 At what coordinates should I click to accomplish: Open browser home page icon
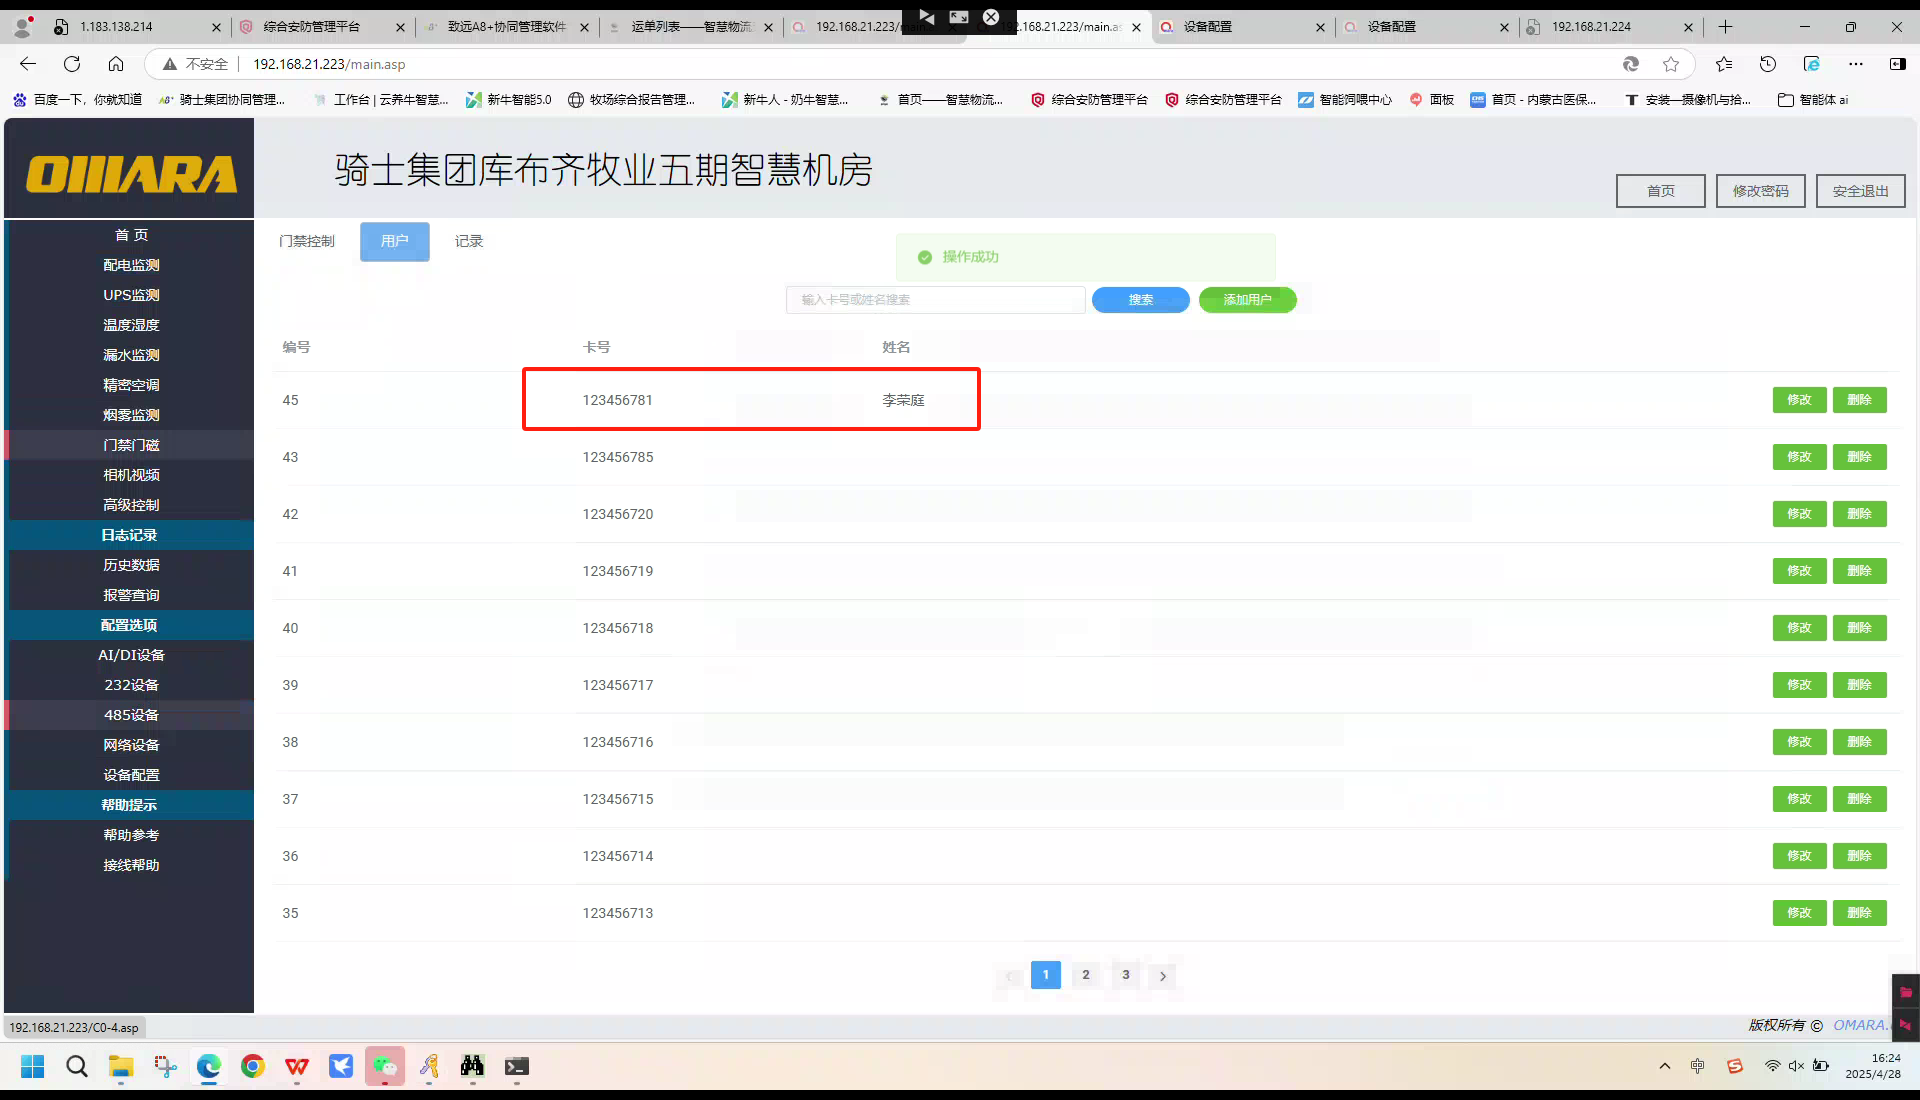pyautogui.click(x=116, y=64)
